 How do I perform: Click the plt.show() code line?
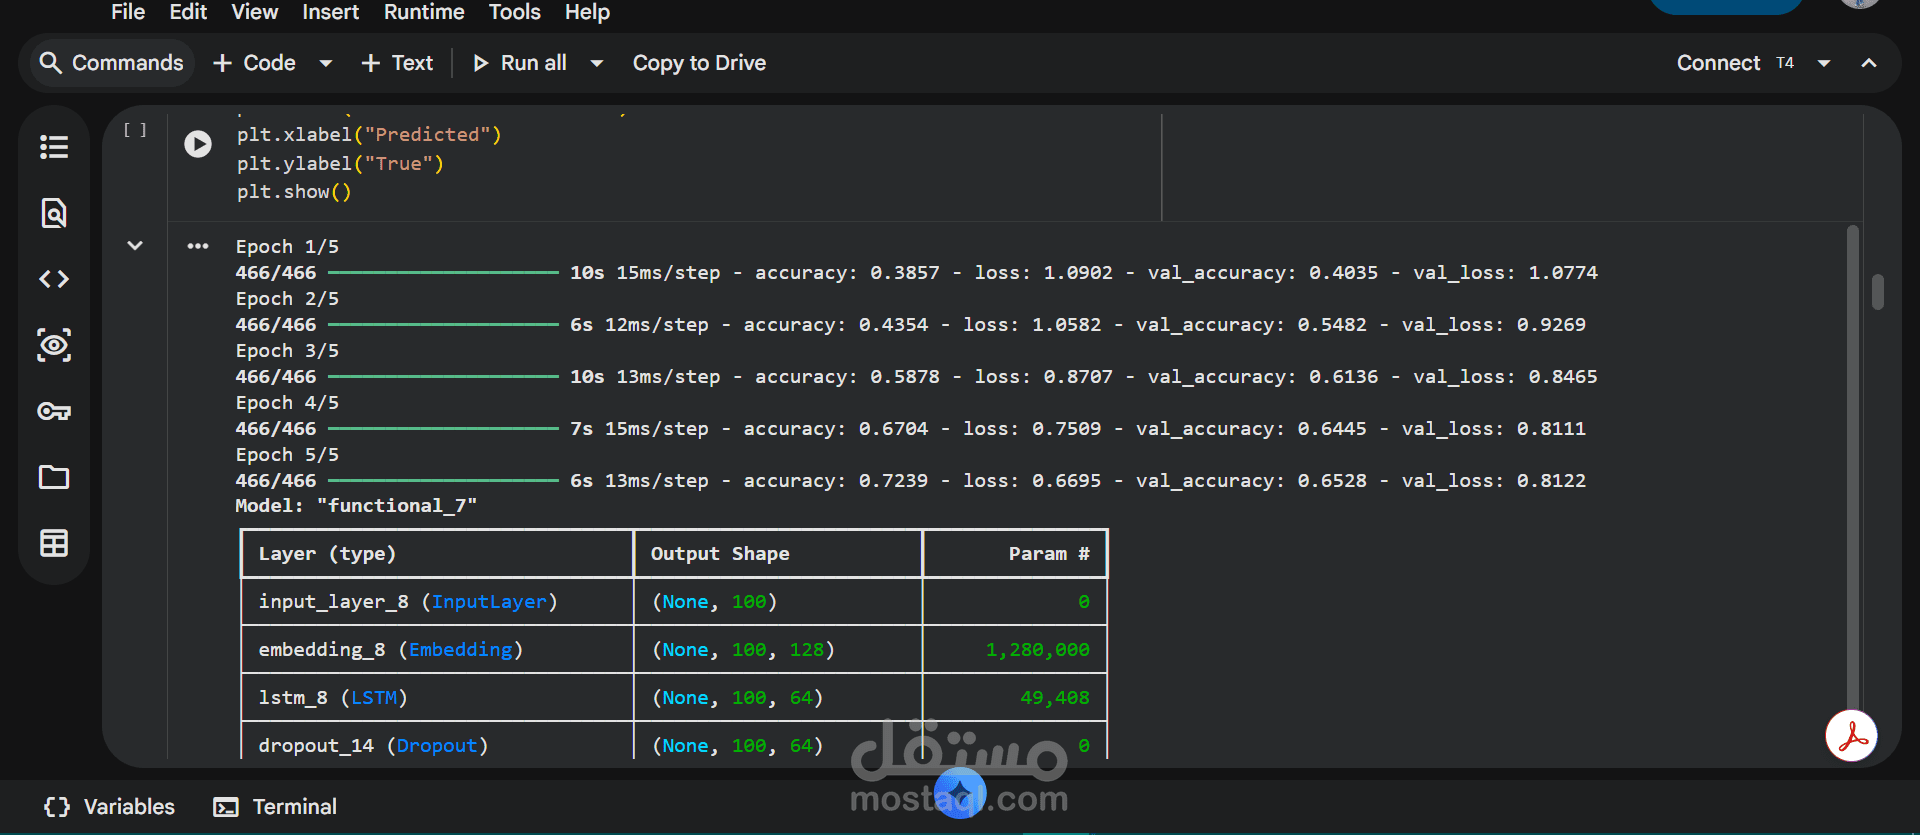(x=294, y=192)
